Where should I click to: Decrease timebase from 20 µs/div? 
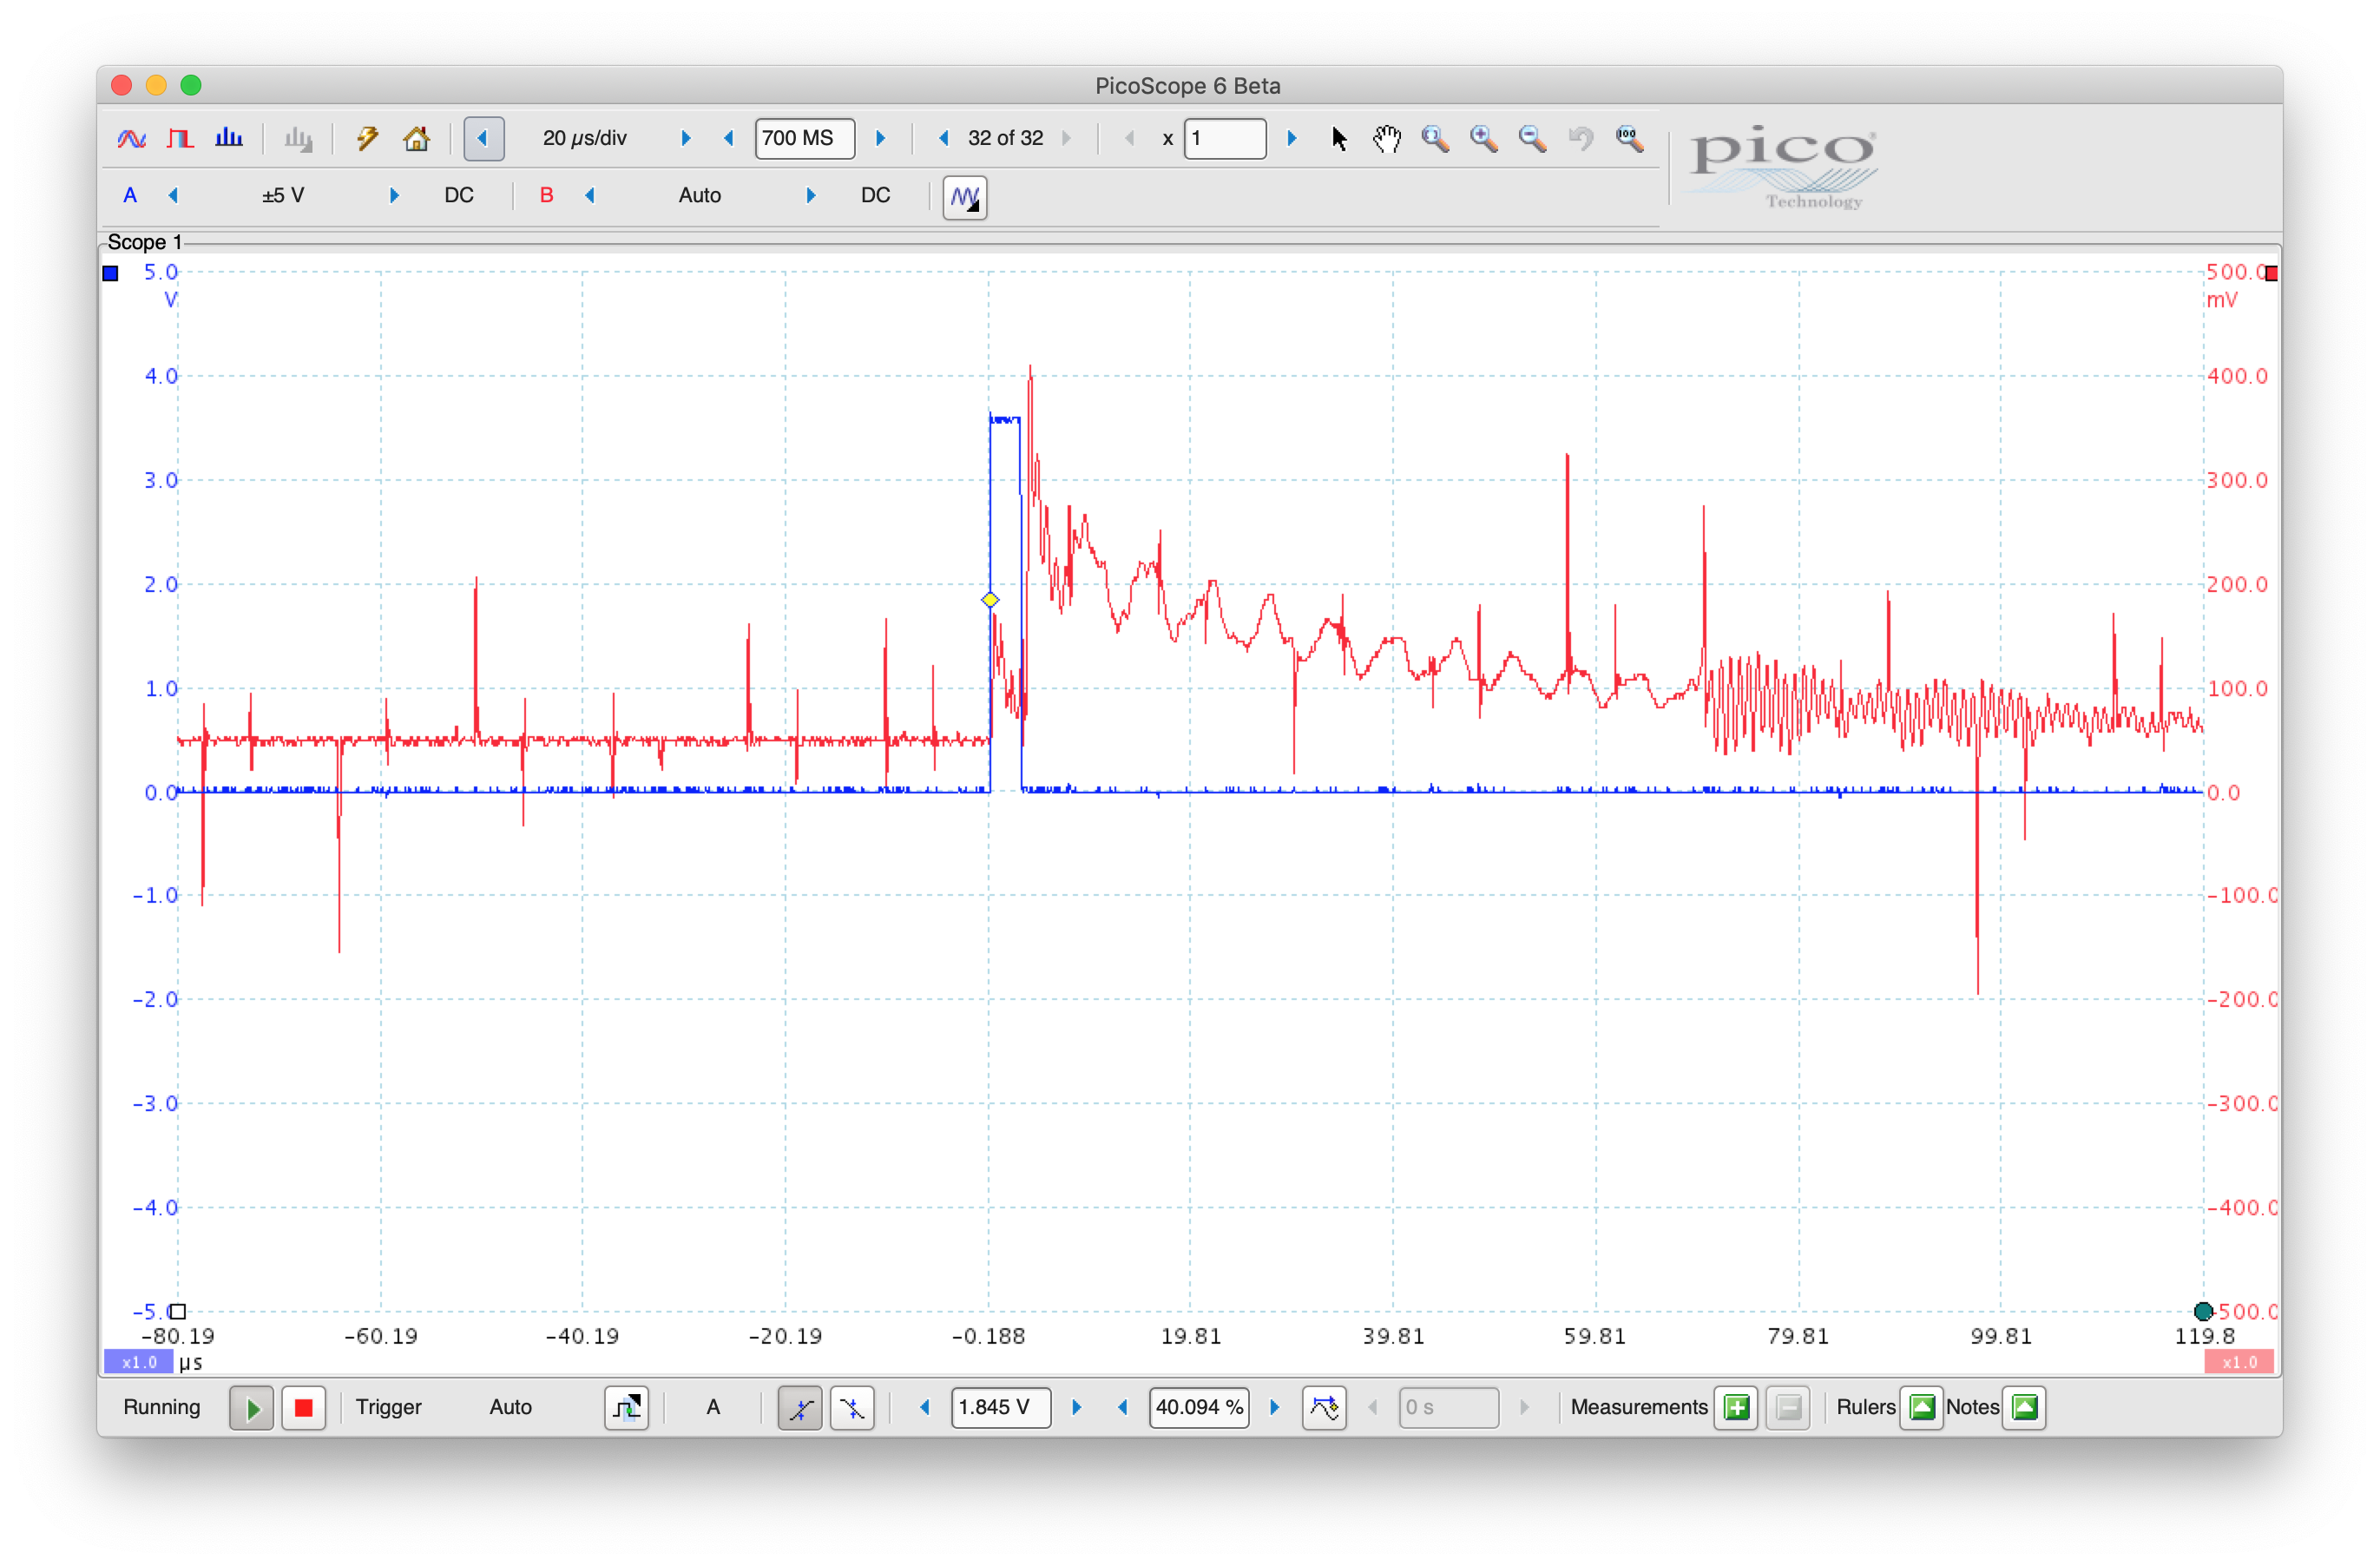(484, 138)
